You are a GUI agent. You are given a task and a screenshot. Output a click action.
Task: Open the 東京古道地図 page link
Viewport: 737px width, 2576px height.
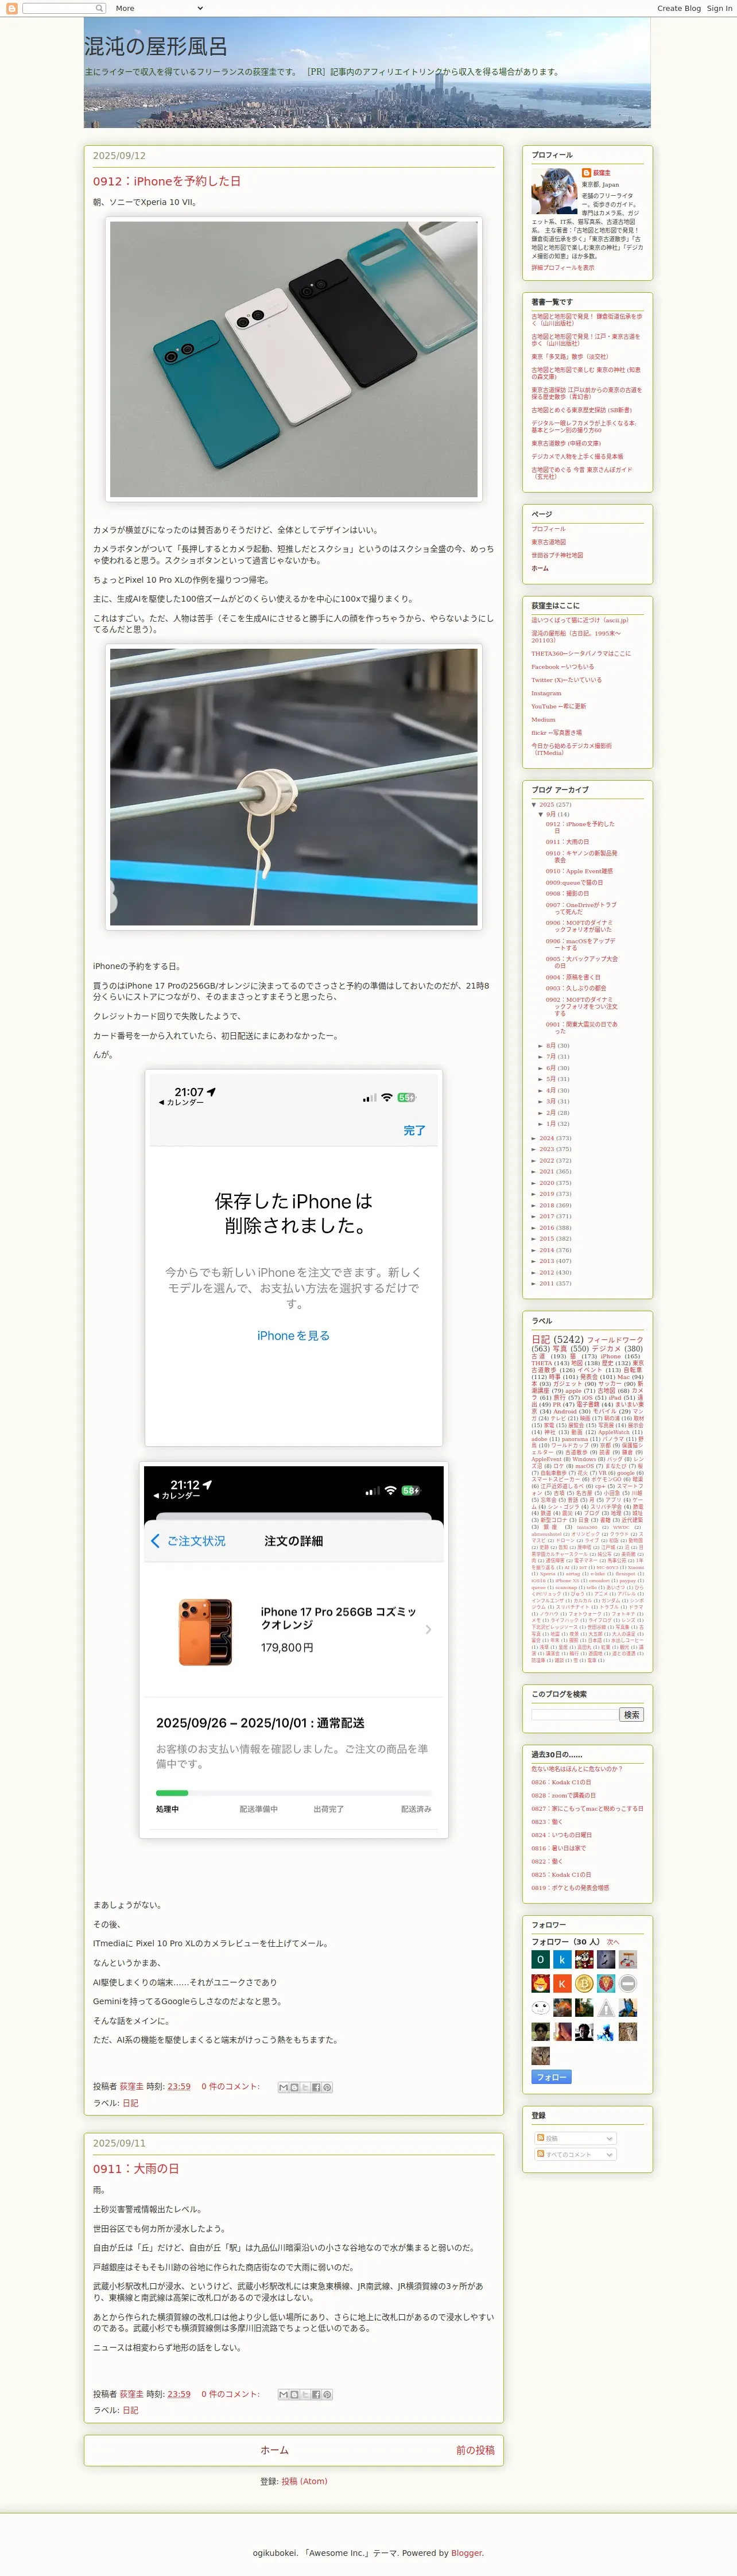(548, 542)
